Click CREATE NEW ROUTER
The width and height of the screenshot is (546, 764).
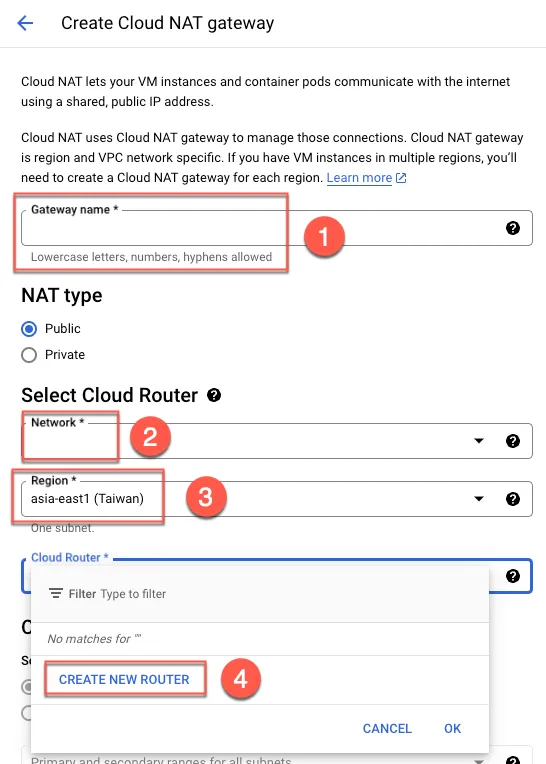coord(124,679)
